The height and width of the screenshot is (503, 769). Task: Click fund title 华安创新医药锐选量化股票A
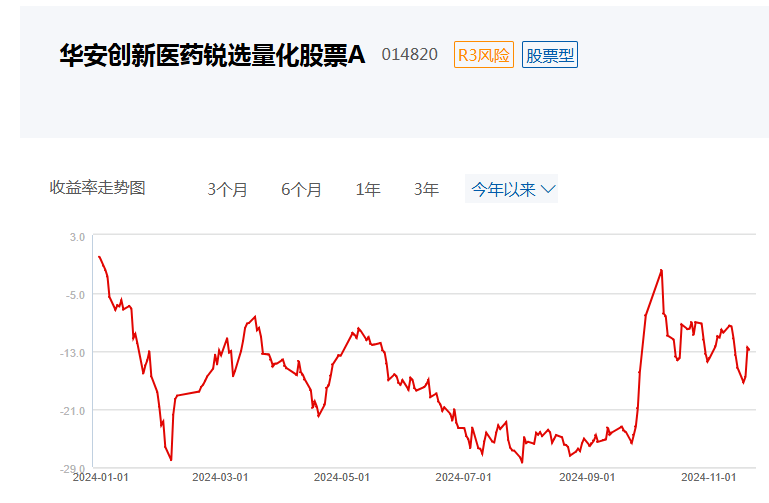click(212, 54)
